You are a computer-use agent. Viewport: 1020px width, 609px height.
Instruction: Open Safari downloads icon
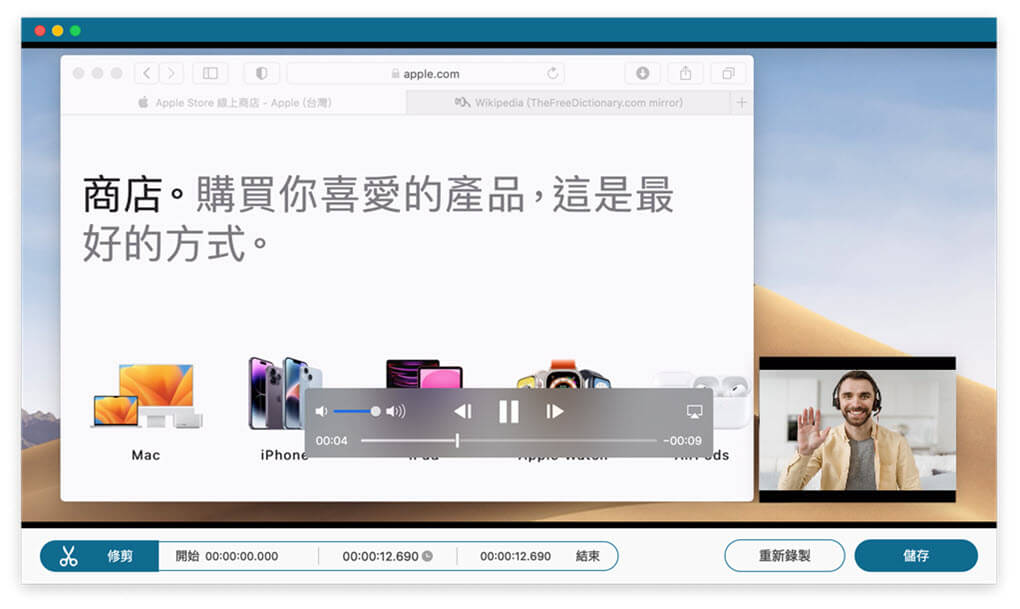(x=642, y=73)
